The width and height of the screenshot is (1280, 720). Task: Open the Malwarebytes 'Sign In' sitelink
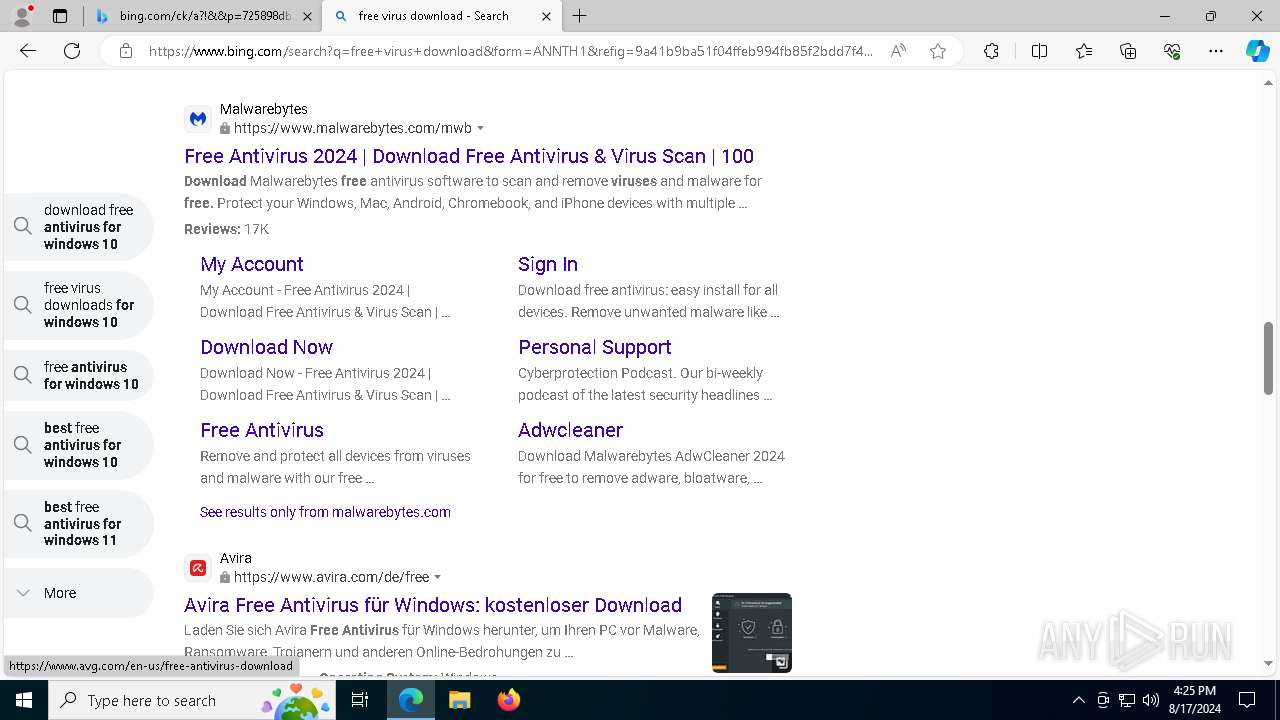click(548, 264)
